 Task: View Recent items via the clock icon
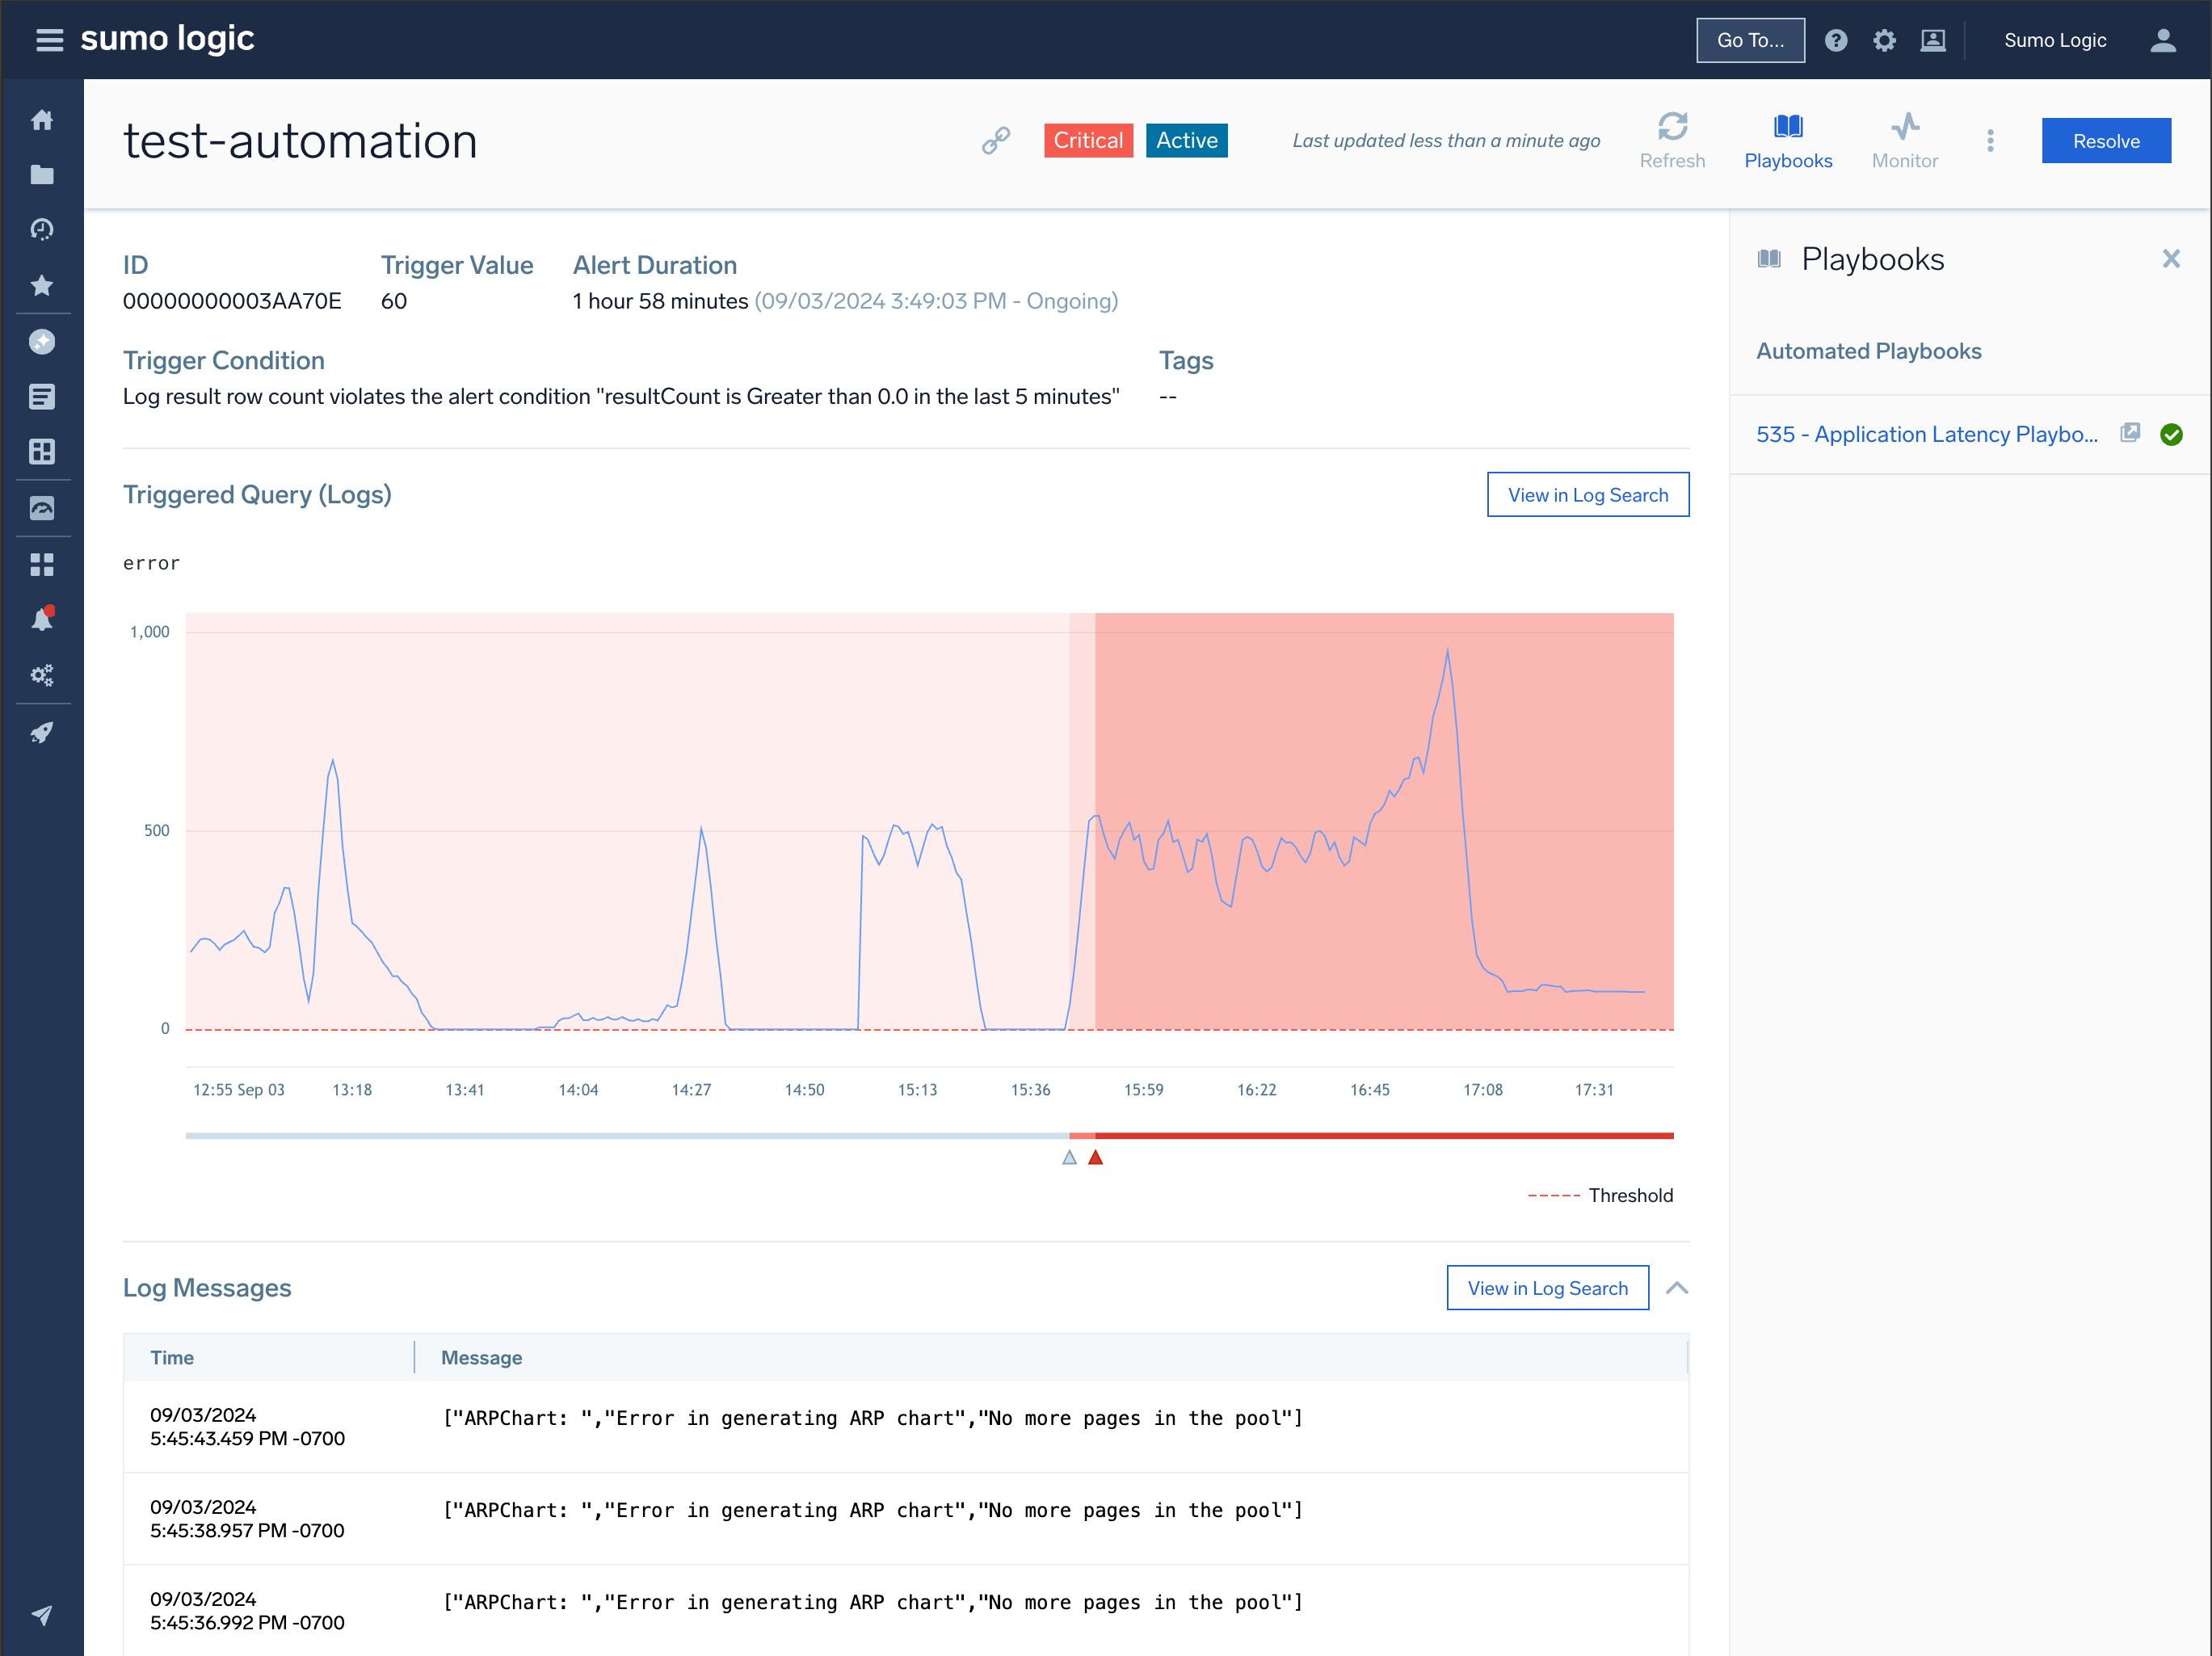click(x=43, y=229)
